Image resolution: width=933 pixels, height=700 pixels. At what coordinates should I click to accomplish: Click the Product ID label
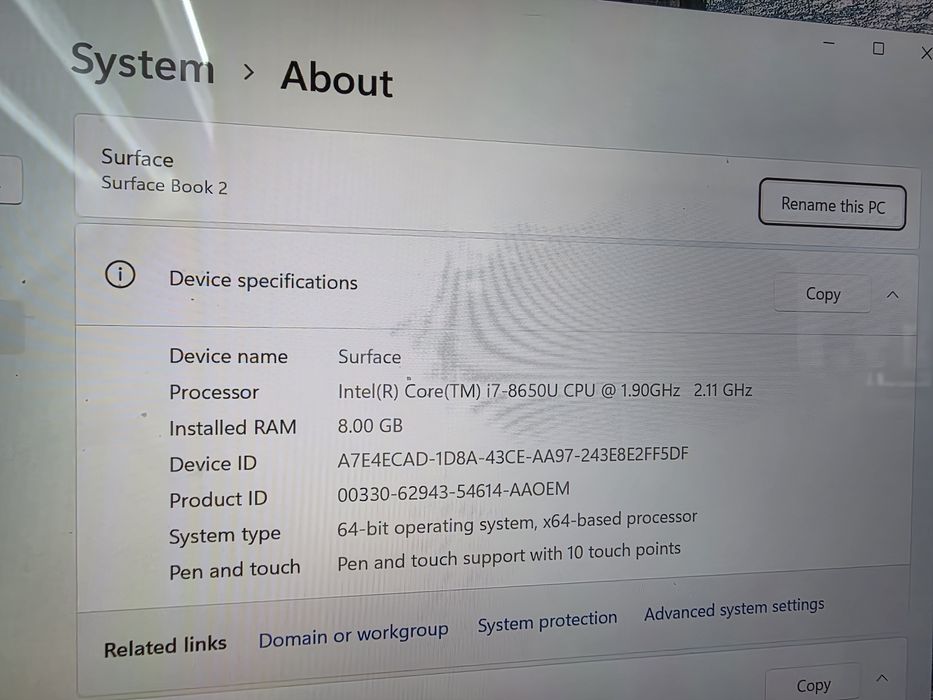click(218, 499)
